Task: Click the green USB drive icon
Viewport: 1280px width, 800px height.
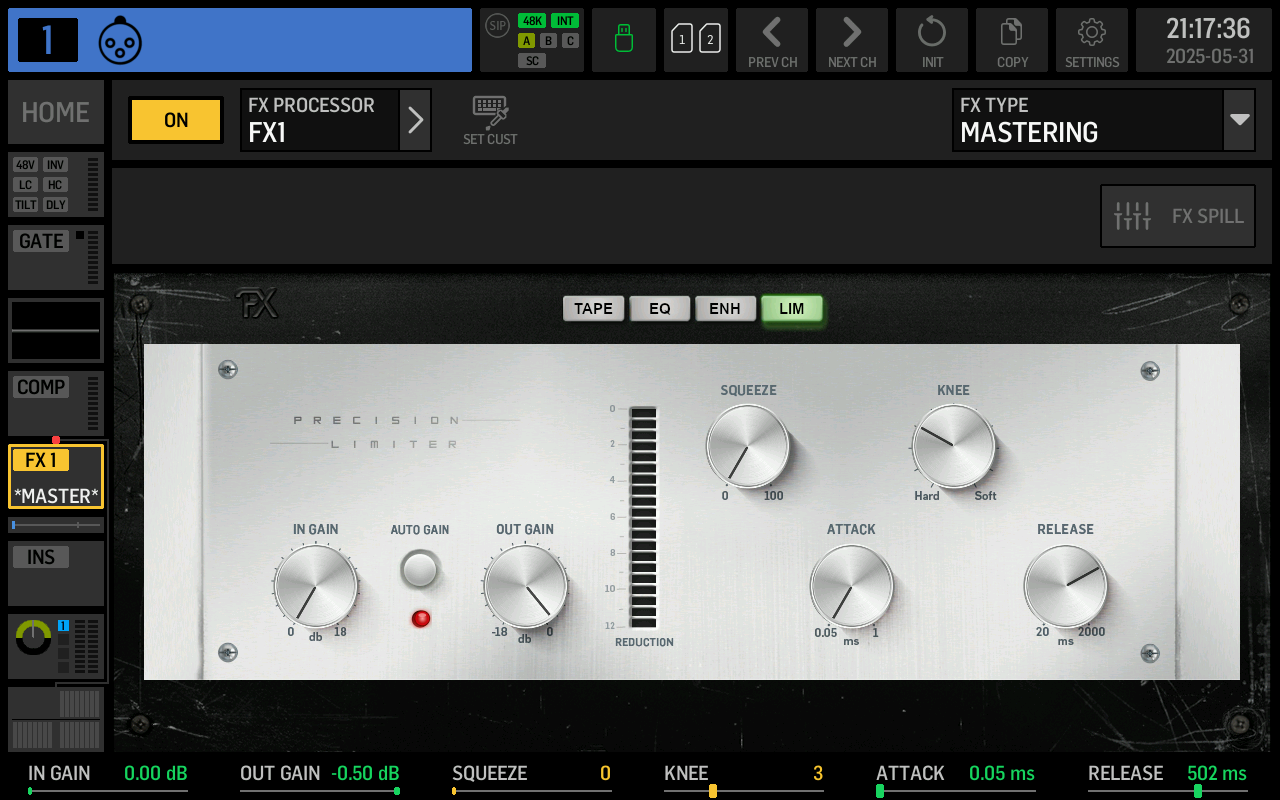Action: [x=623, y=40]
